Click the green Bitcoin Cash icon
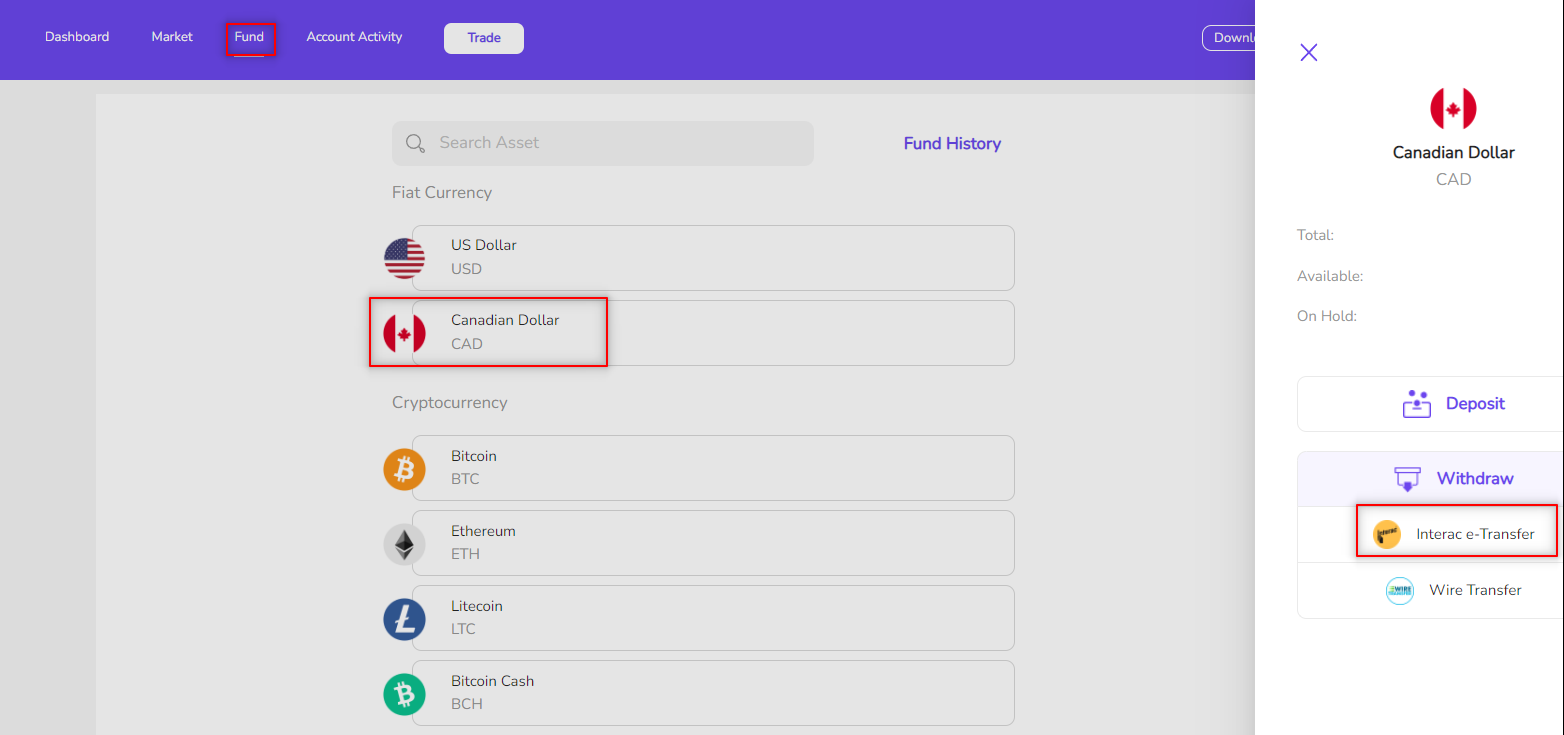 click(x=404, y=694)
